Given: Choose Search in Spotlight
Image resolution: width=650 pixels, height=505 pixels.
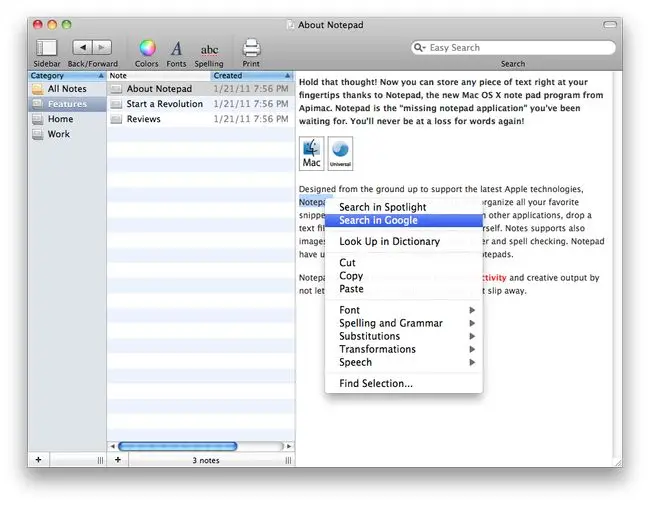Looking at the screenshot, I should [404, 207].
